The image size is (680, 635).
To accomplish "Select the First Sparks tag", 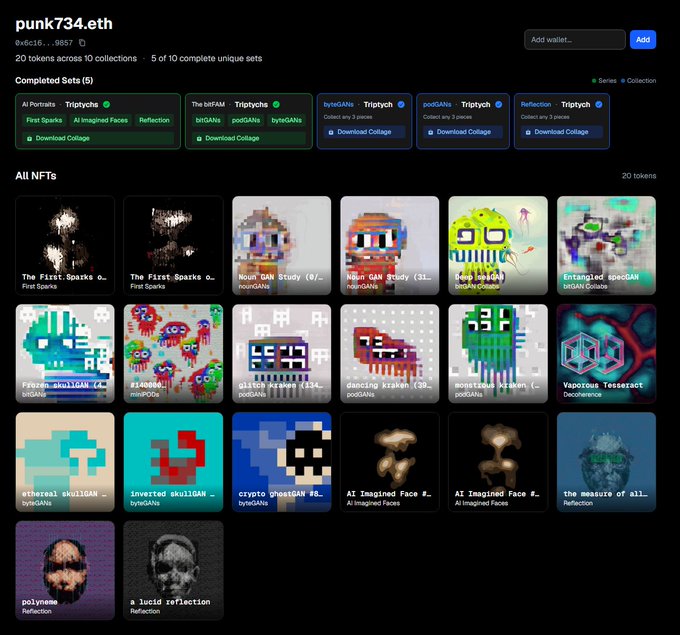I will pyautogui.click(x=44, y=120).
